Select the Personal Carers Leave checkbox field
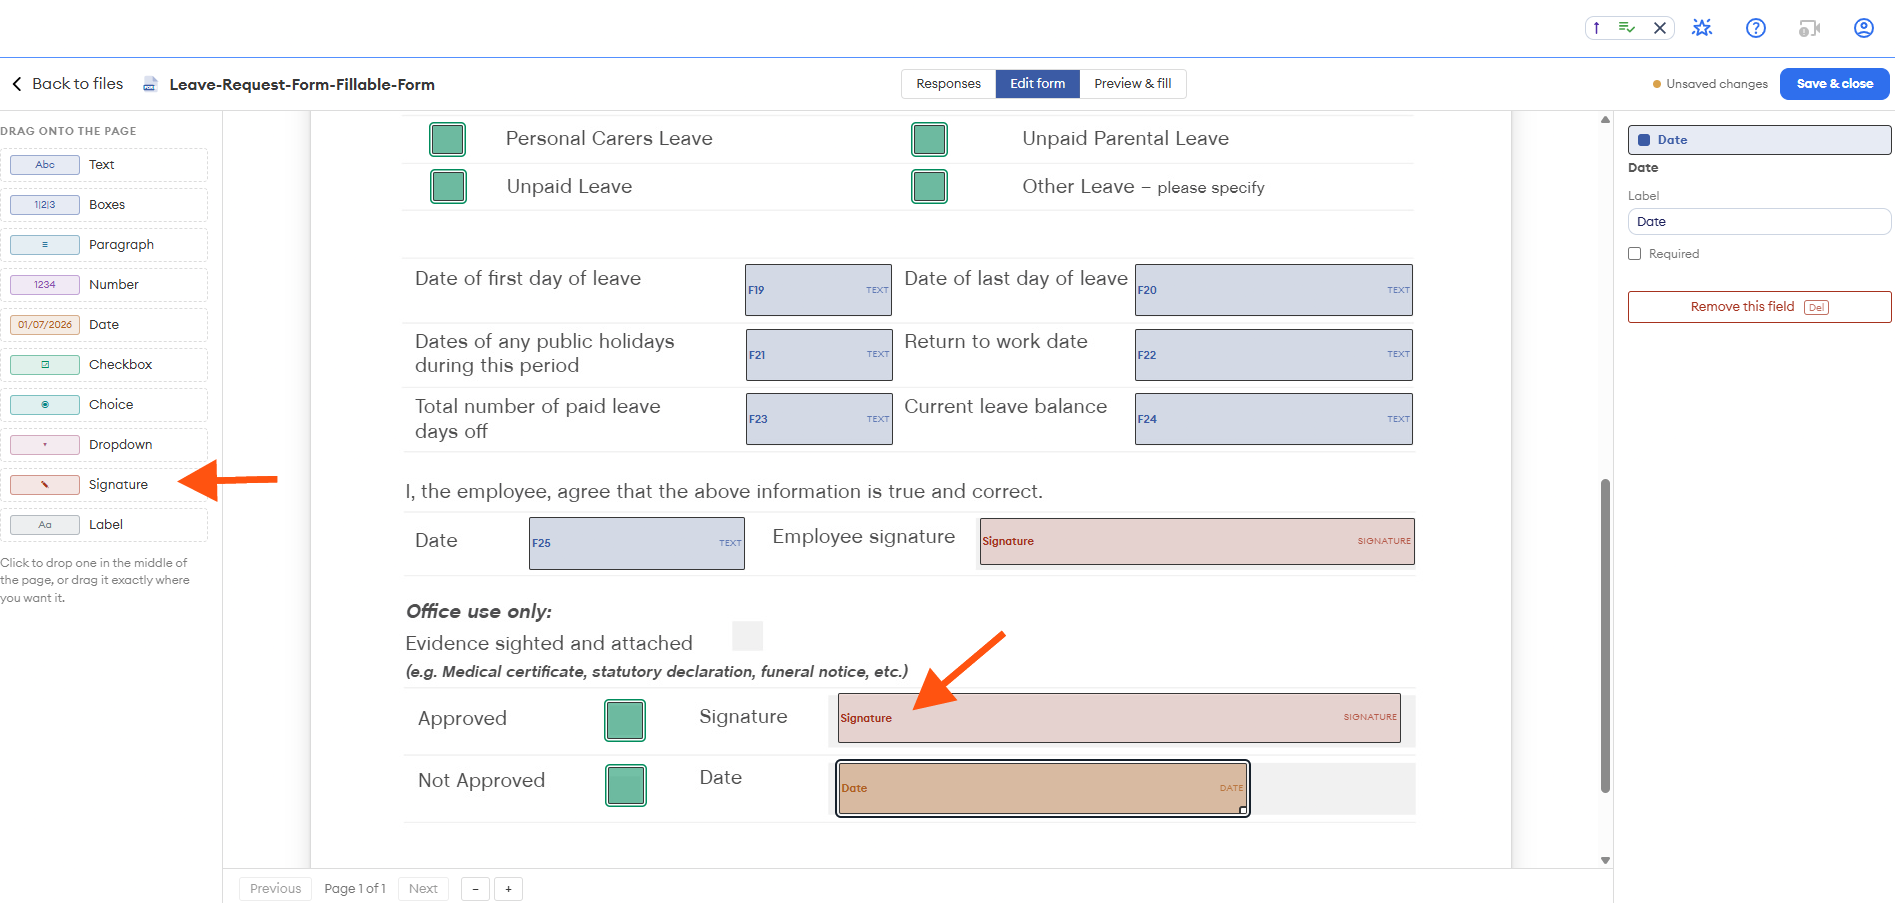The width and height of the screenshot is (1895, 903). coord(447,139)
